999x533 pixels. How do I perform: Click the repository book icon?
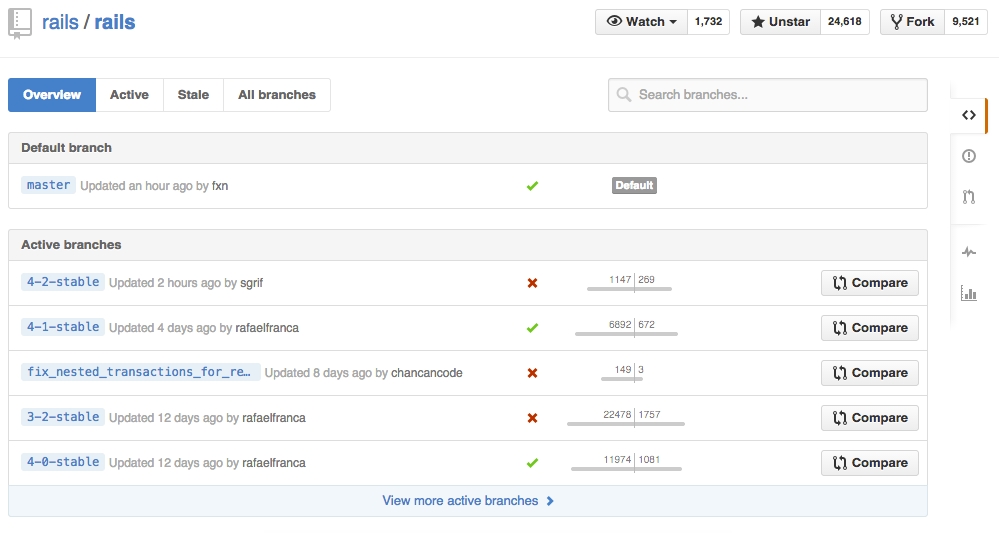coord(20,22)
